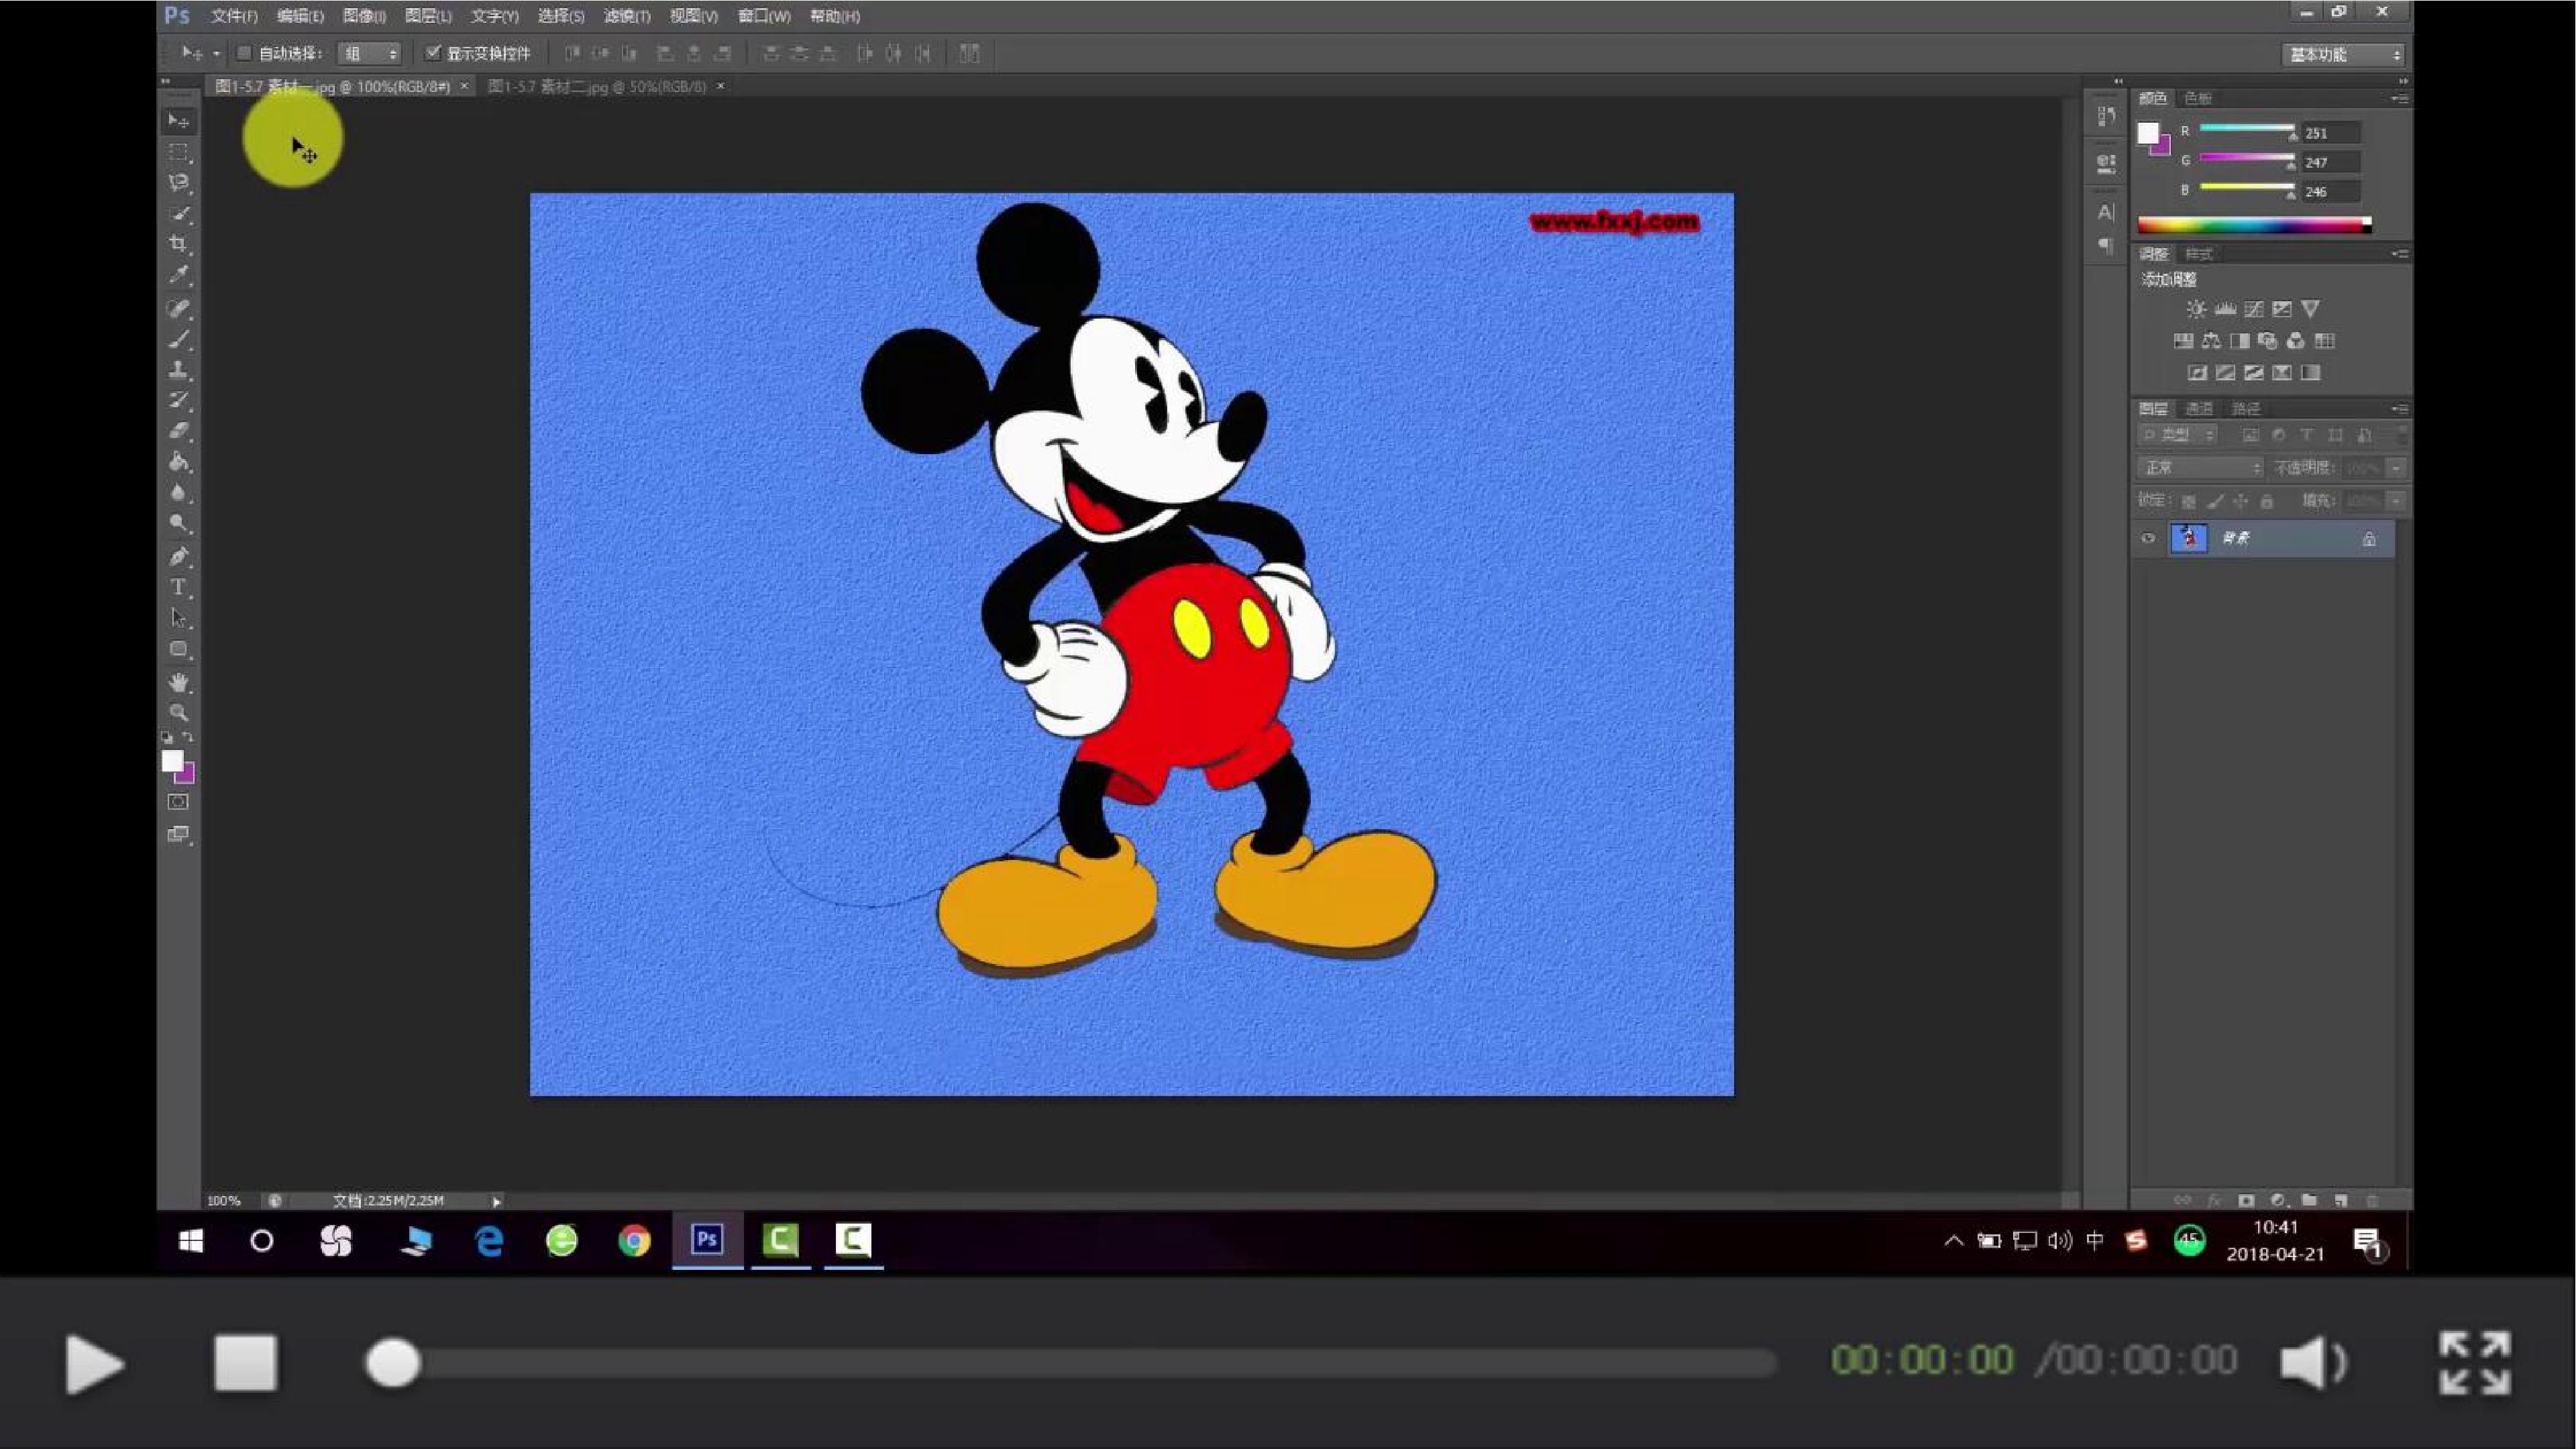This screenshot has width=2576, height=1449.
Task: Select the Blur tool
Action: point(179,493)
